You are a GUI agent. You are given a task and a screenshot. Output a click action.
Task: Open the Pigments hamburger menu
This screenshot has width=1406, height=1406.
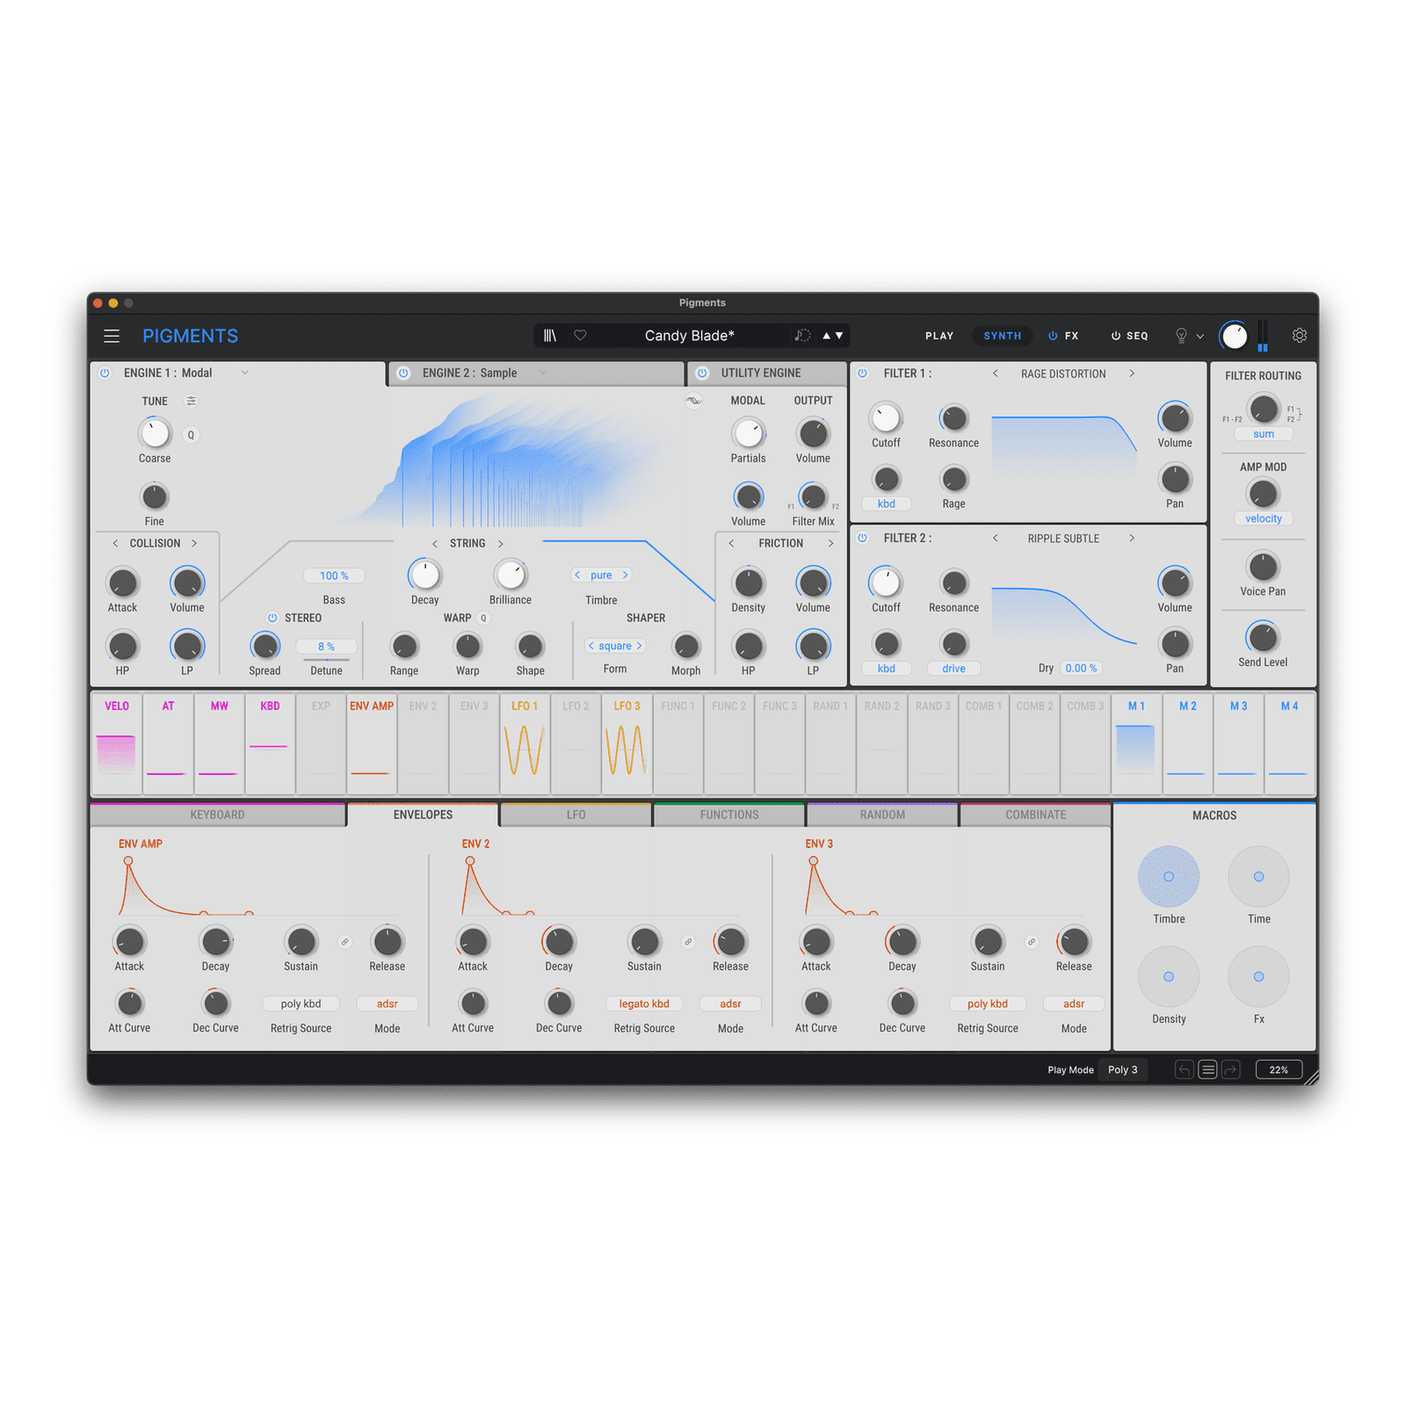(x=111, y=335)
